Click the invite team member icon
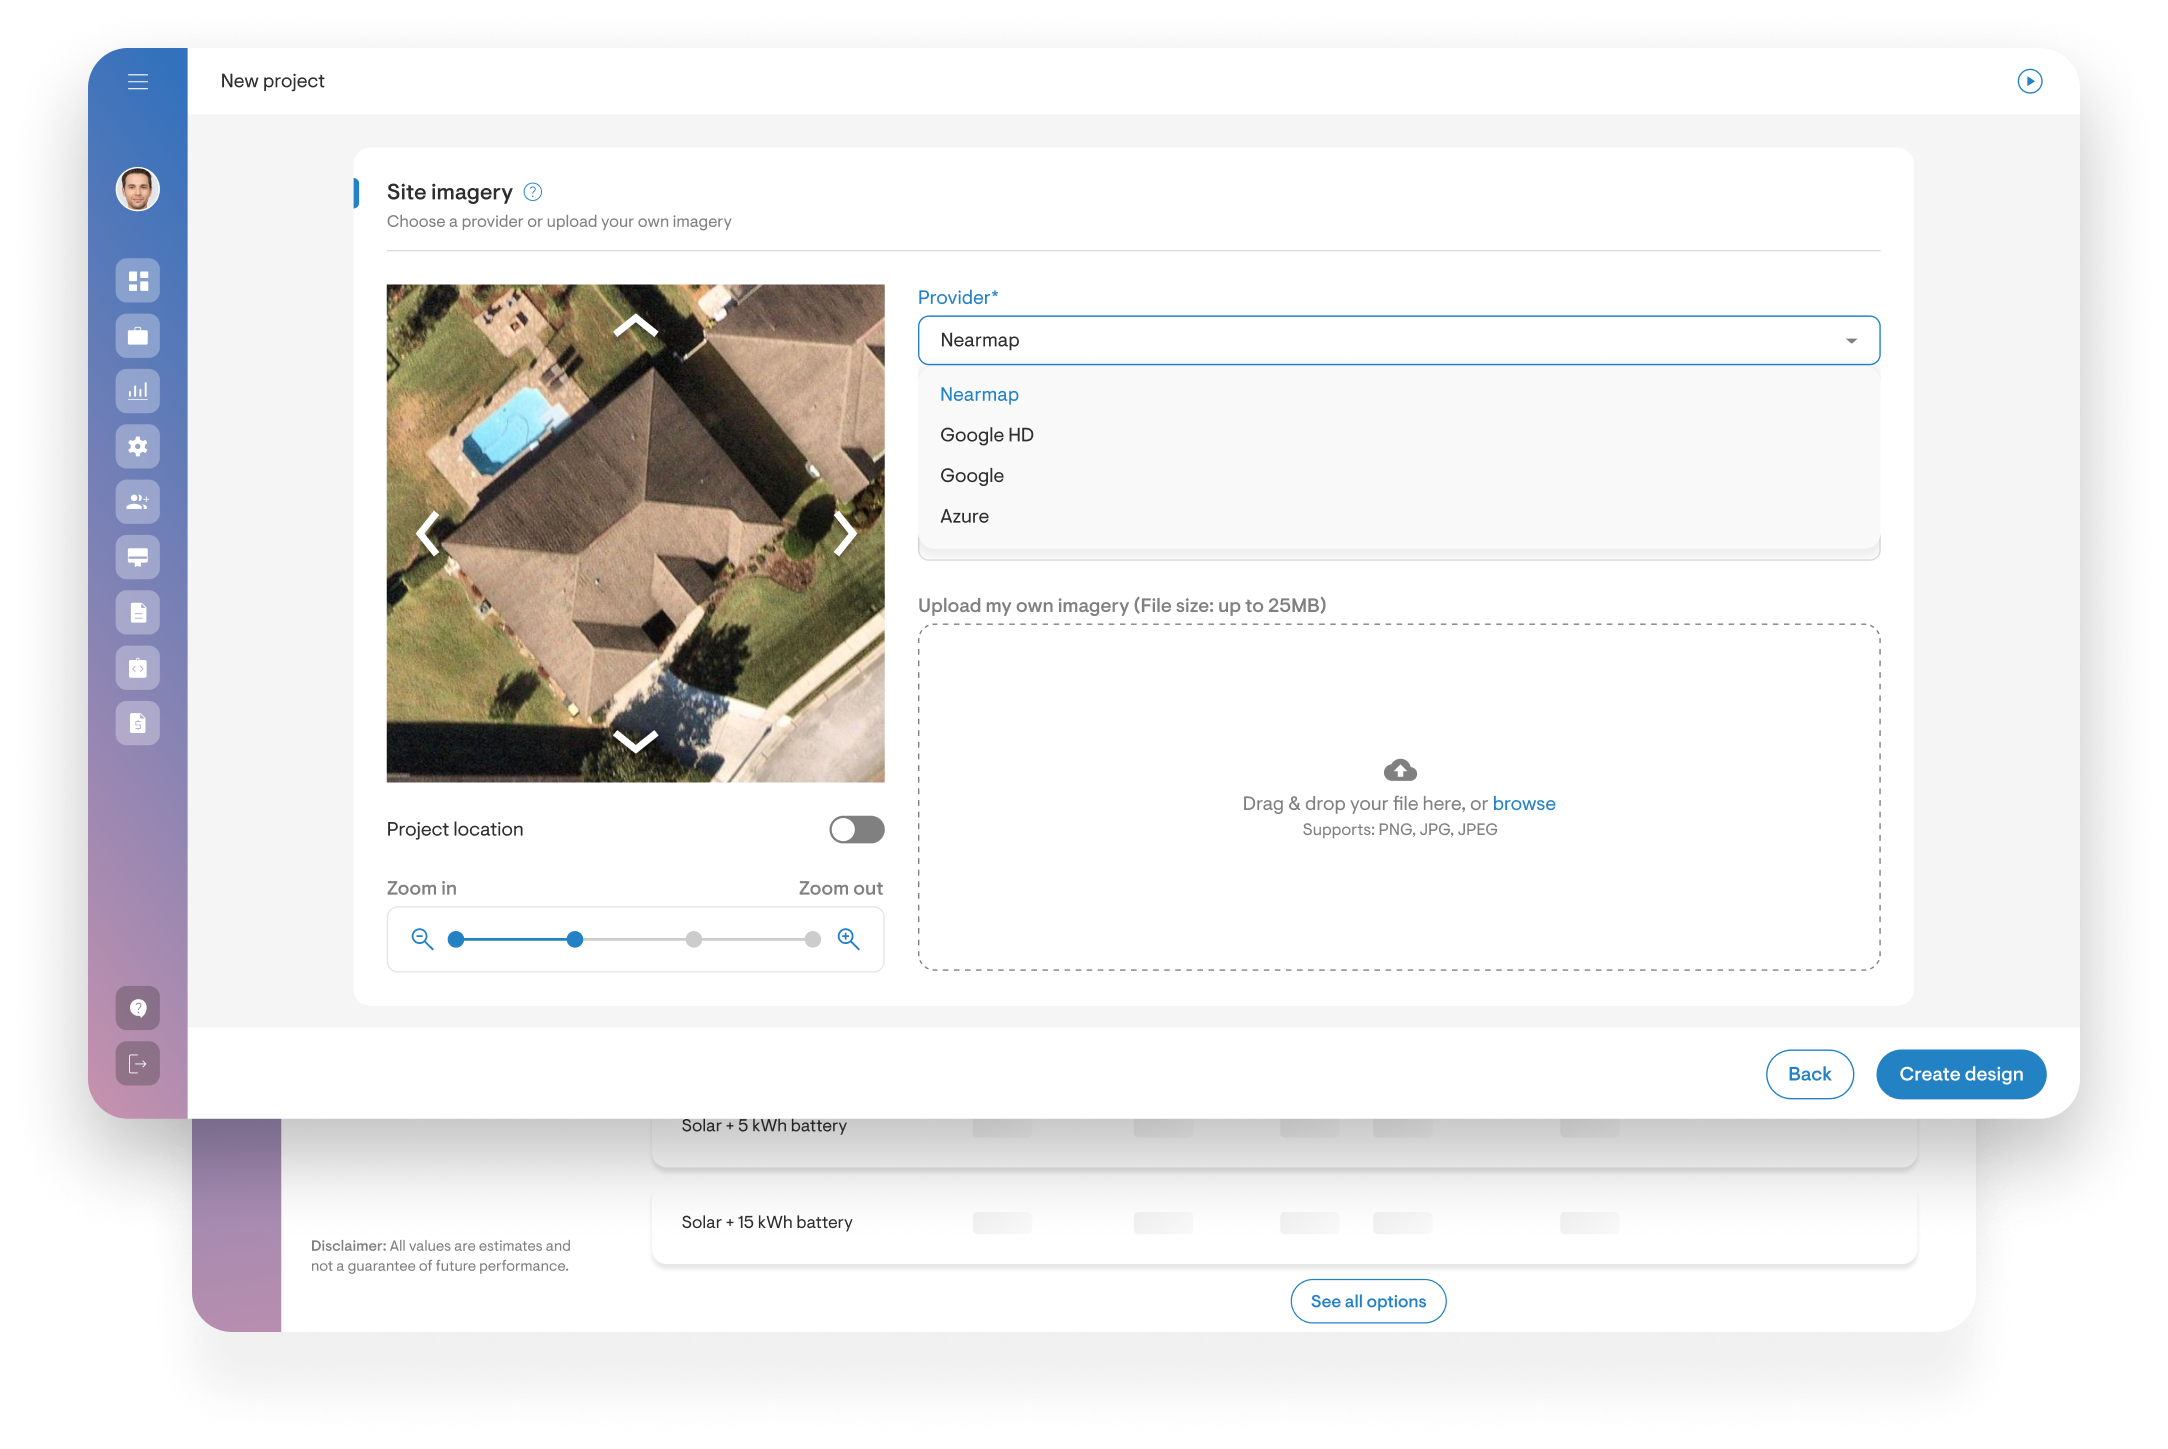The image size is (2168, 1449). tap(138, 502)
